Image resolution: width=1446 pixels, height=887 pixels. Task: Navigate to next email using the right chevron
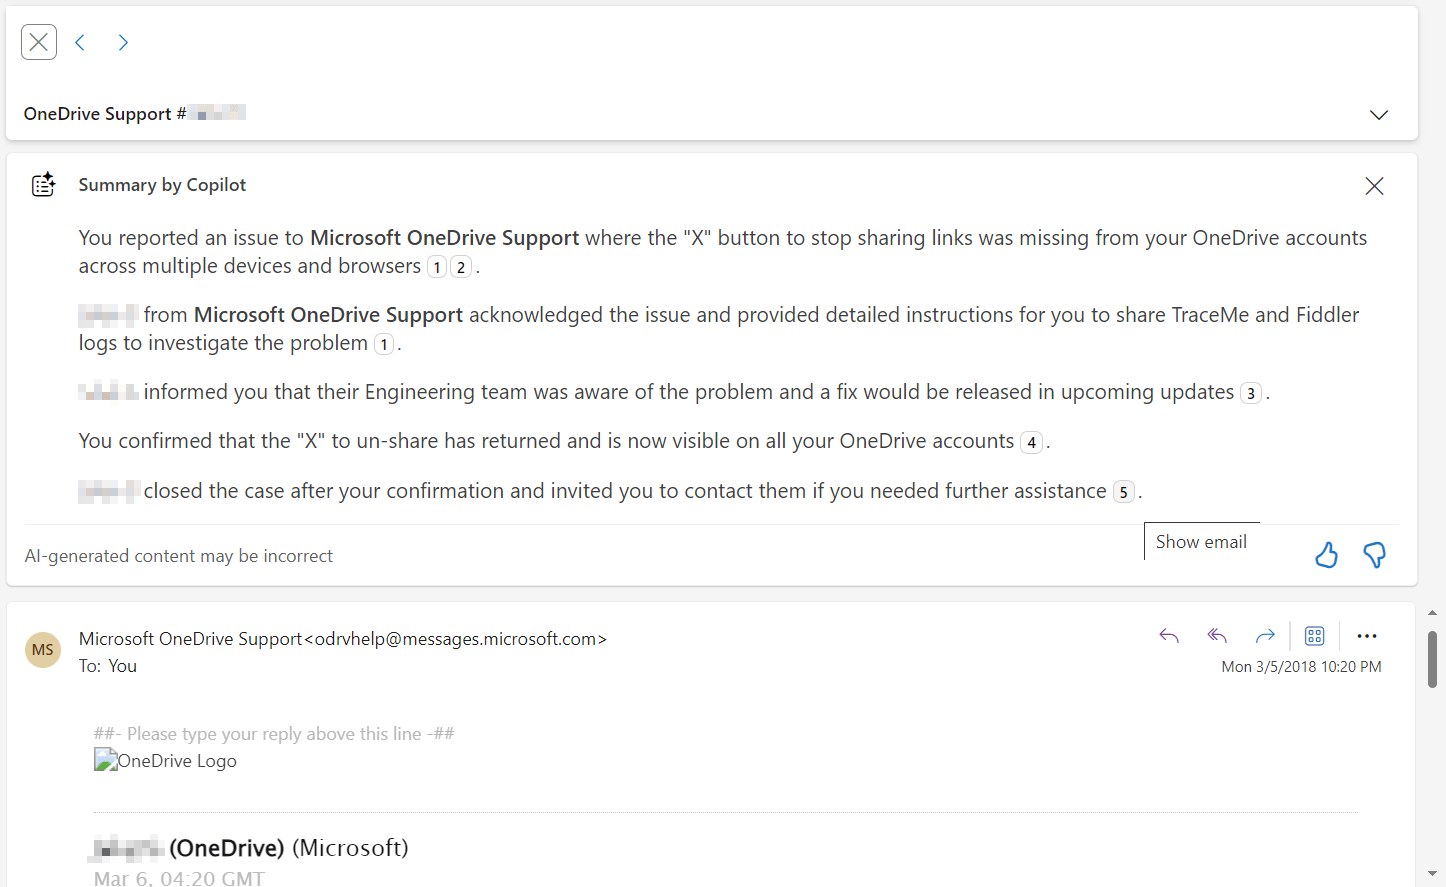click(123, 42)
